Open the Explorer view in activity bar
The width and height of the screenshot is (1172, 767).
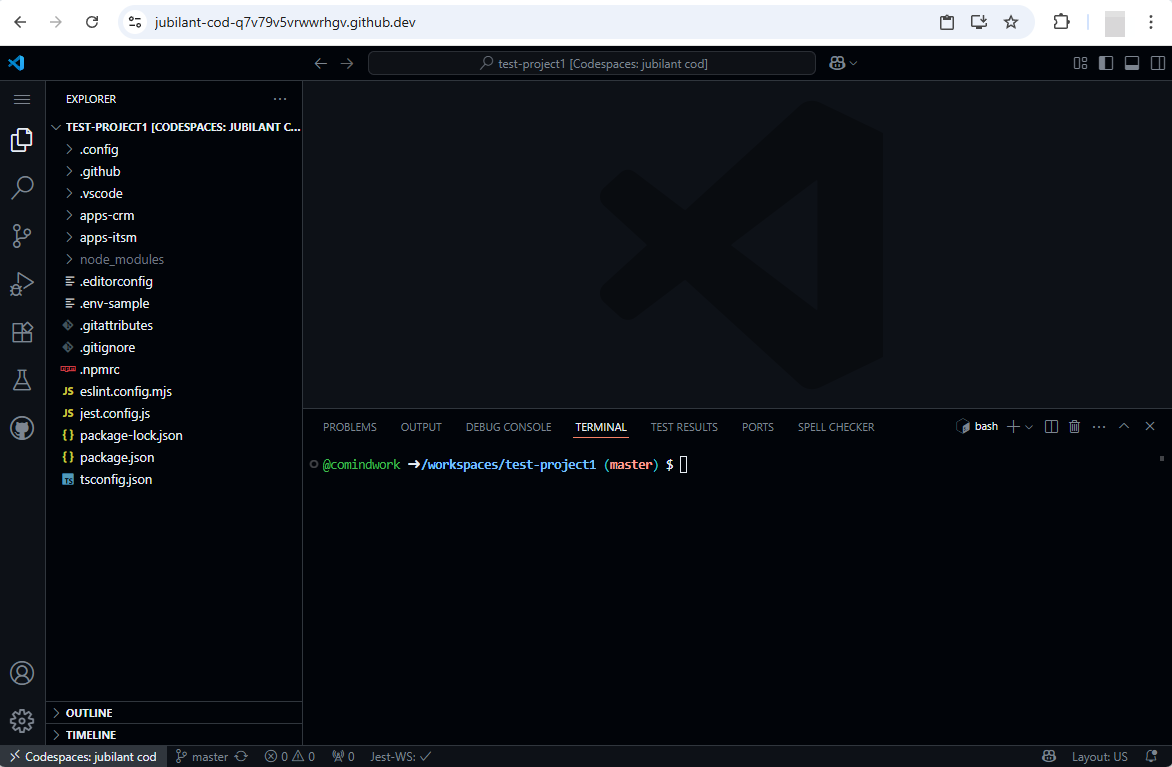pyautogui.click(x=22, y=140)
